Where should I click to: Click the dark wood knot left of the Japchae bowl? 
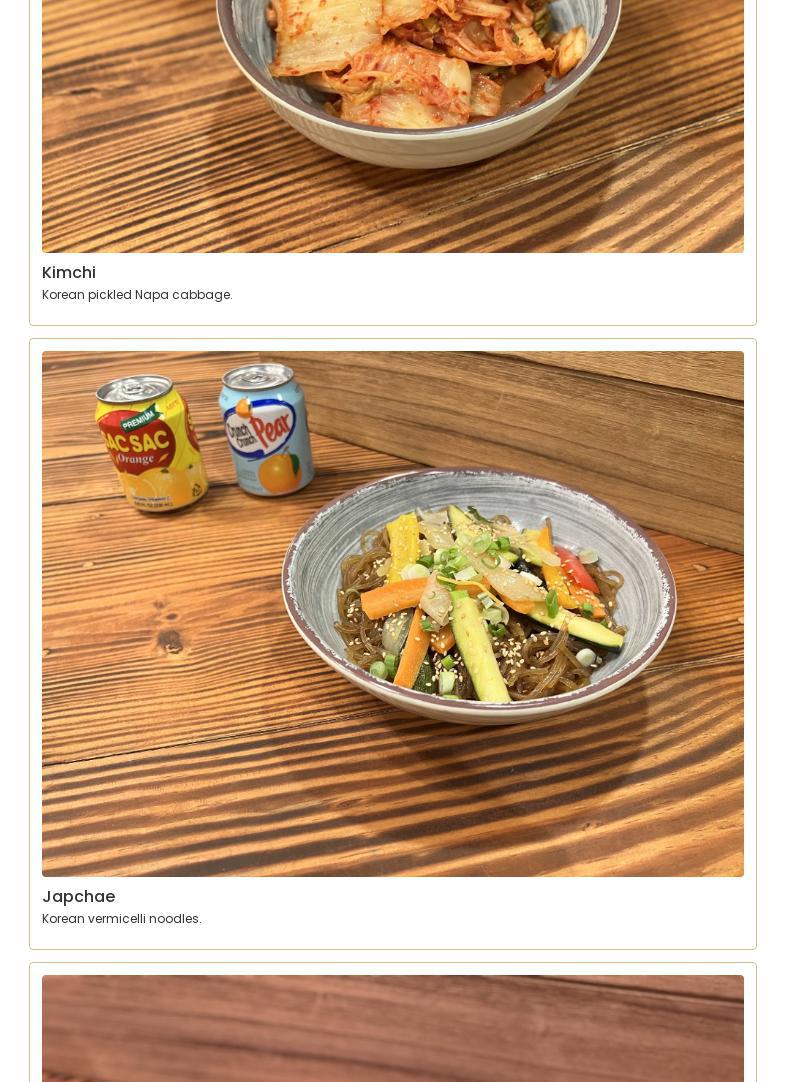pyautogui.click(x=169, y=641)
